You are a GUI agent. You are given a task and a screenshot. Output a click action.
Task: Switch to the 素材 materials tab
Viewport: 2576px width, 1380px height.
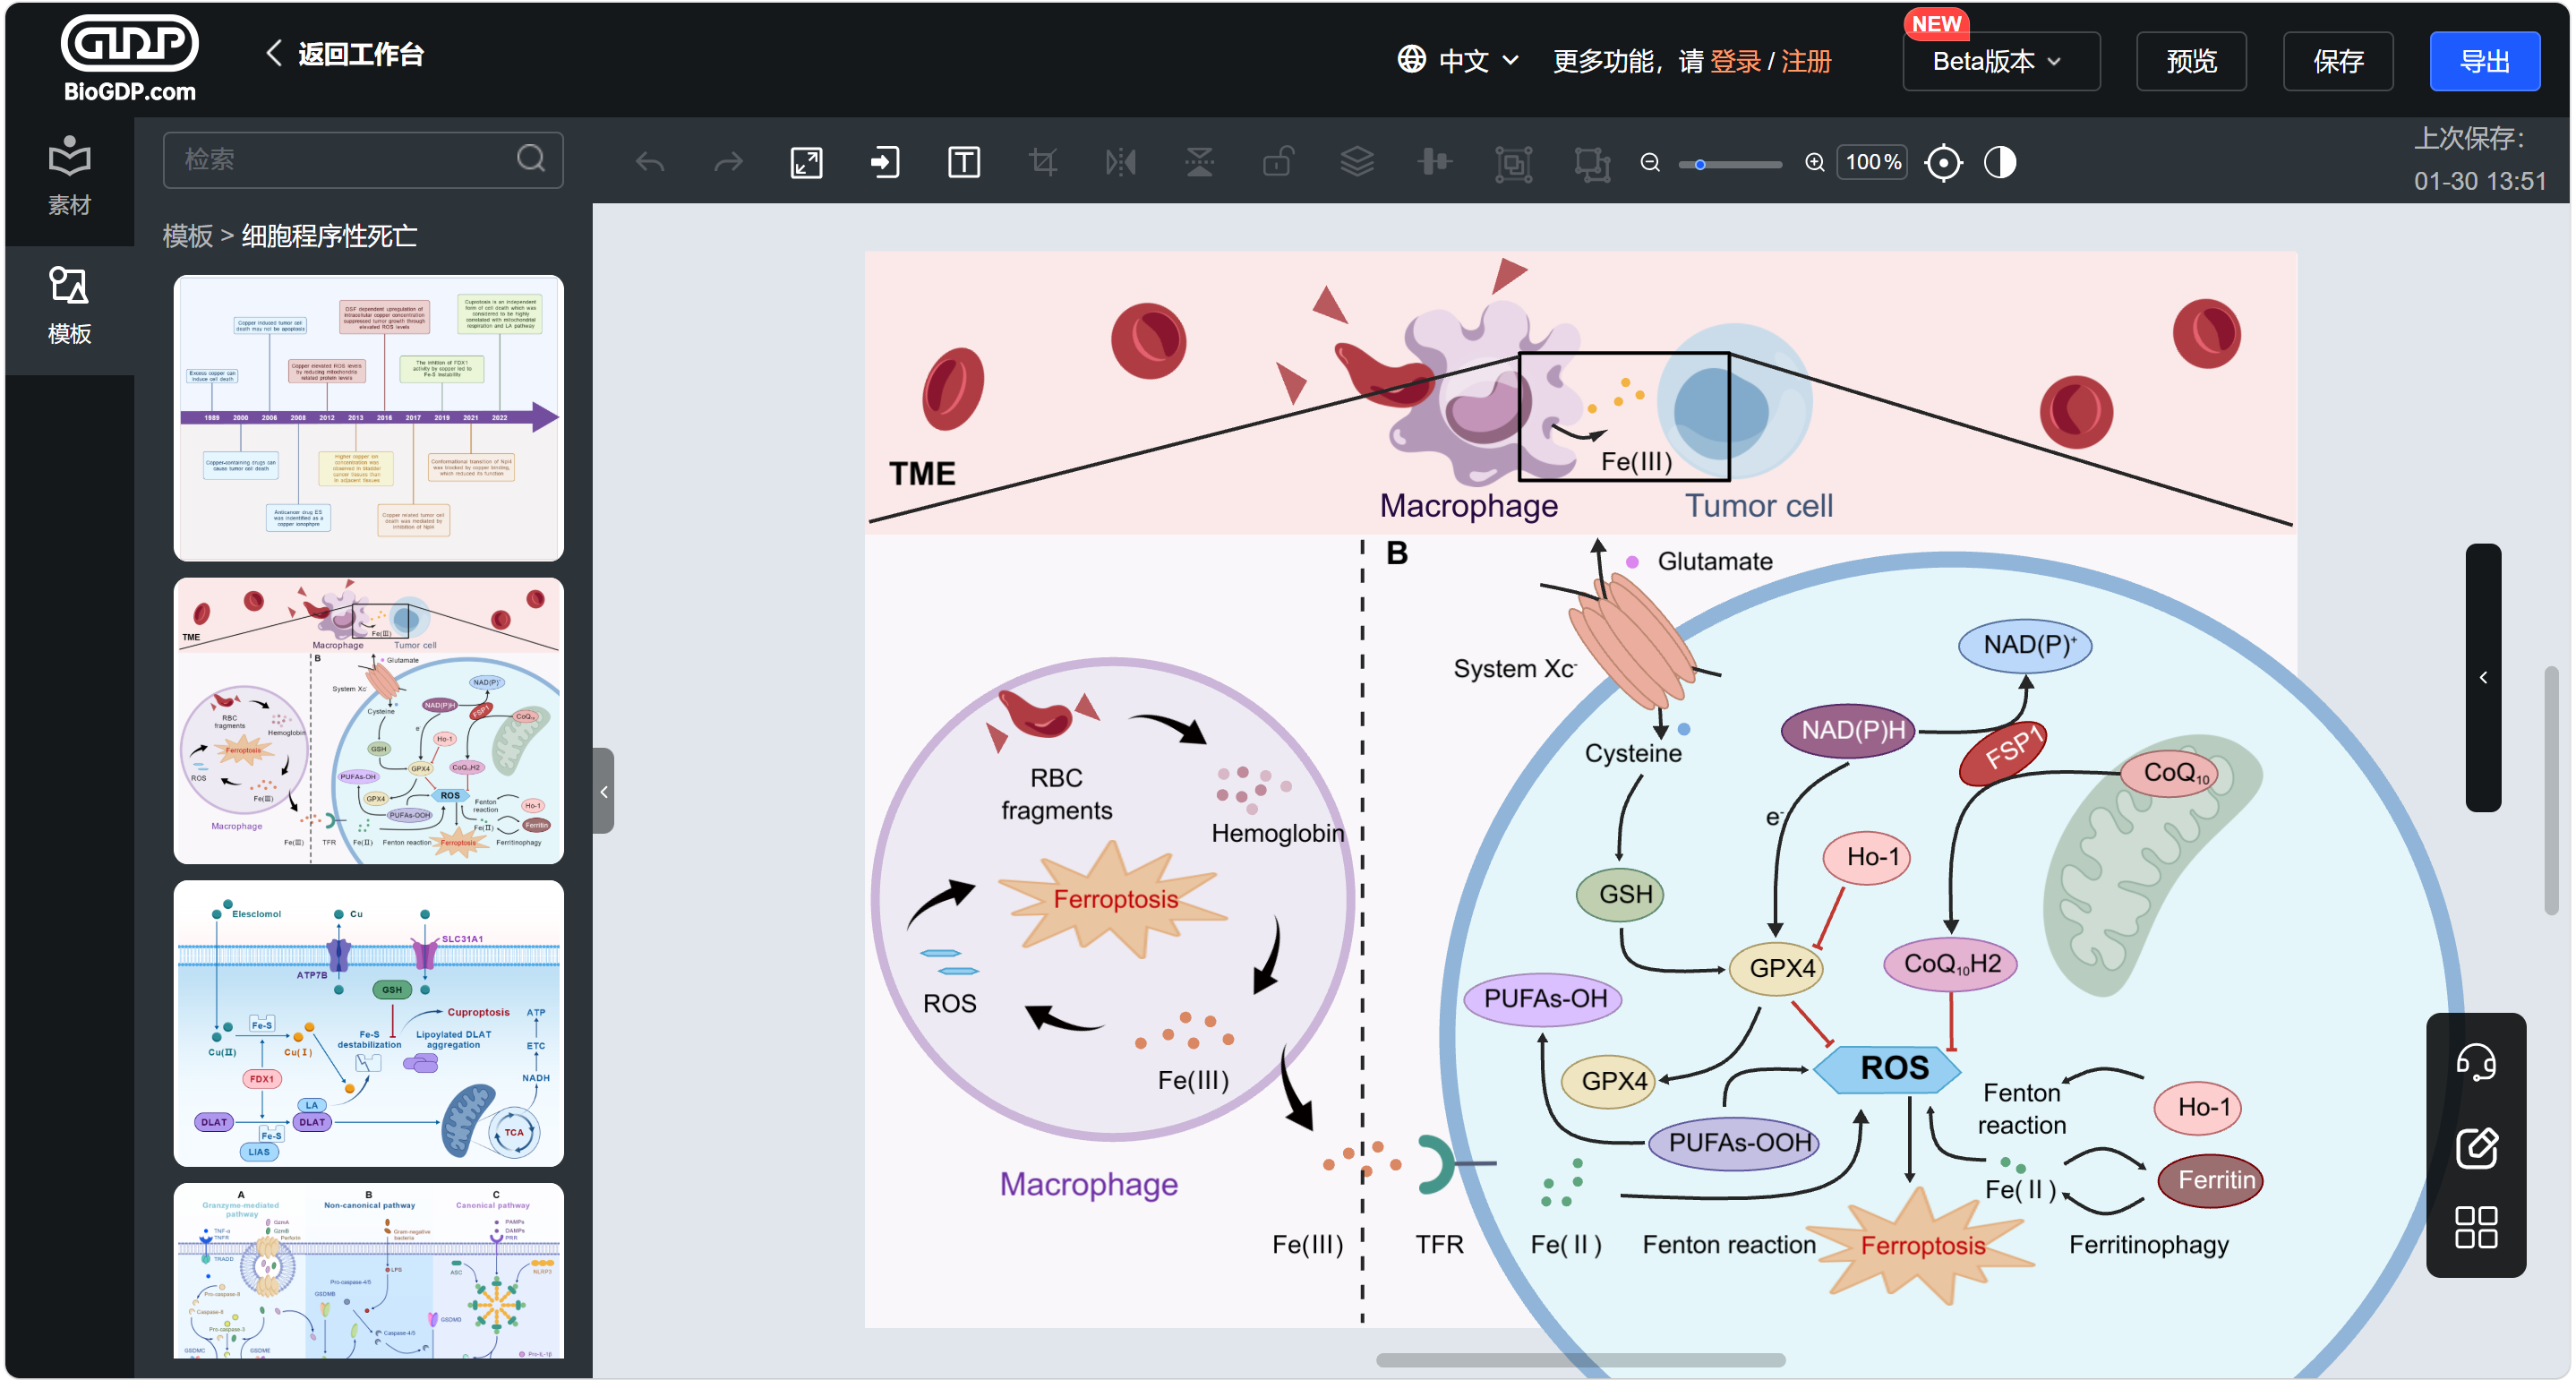(x=69, y=176)
